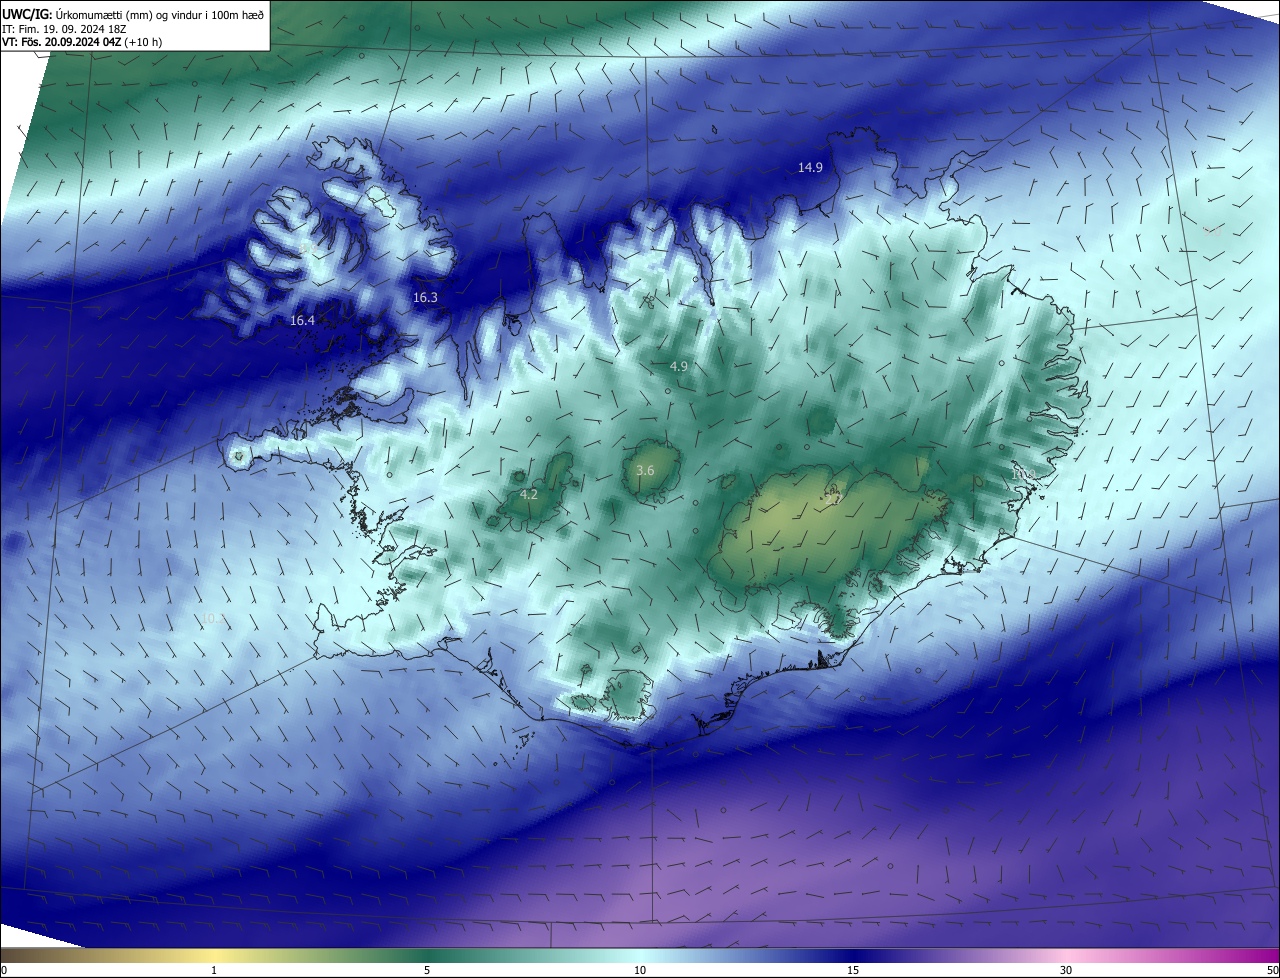
Task: Click the 14.9 value on the map
Action: [x=810, y=167]
